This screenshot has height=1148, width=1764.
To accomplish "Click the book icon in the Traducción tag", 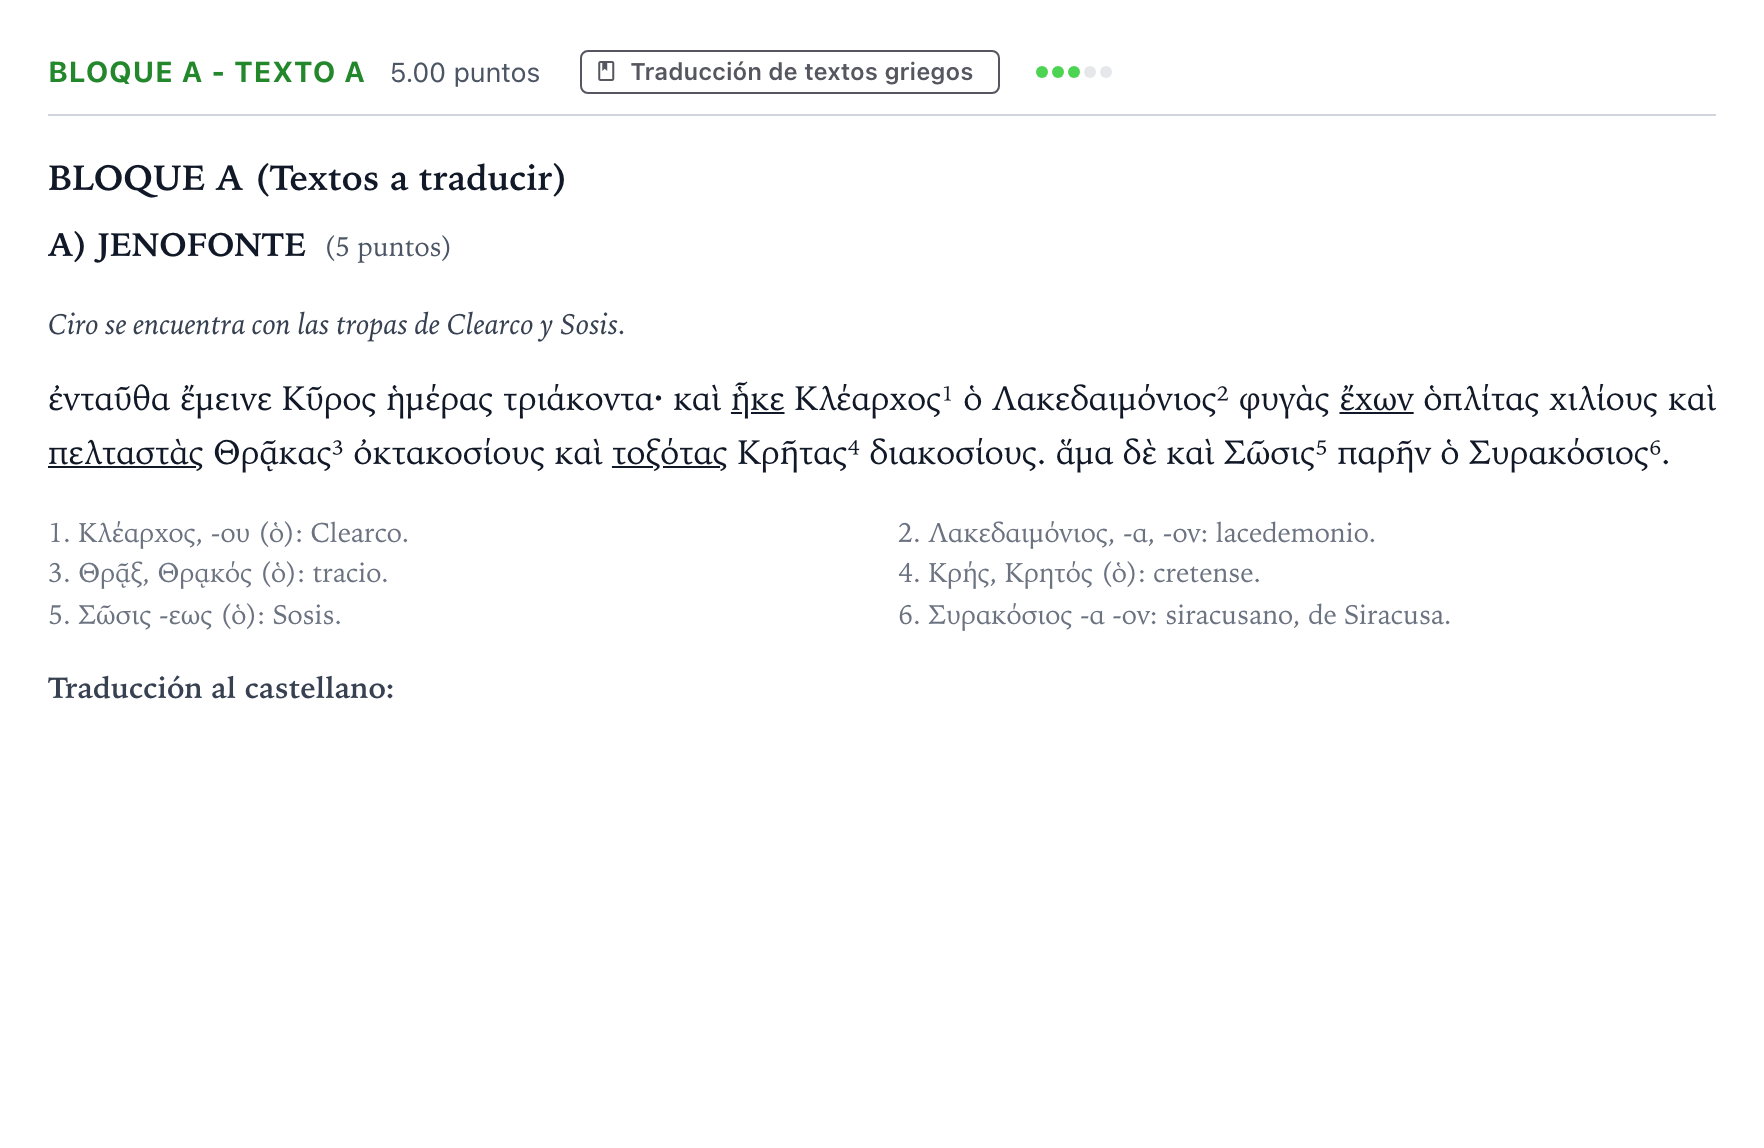I will pos(606,72).
